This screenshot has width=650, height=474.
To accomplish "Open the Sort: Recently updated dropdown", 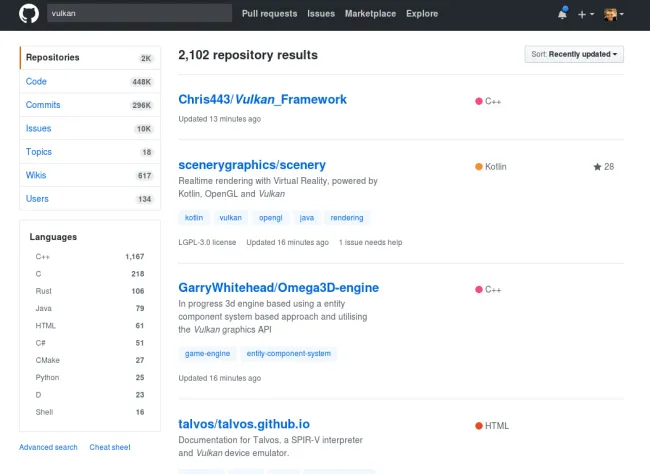I will point(574,54).
